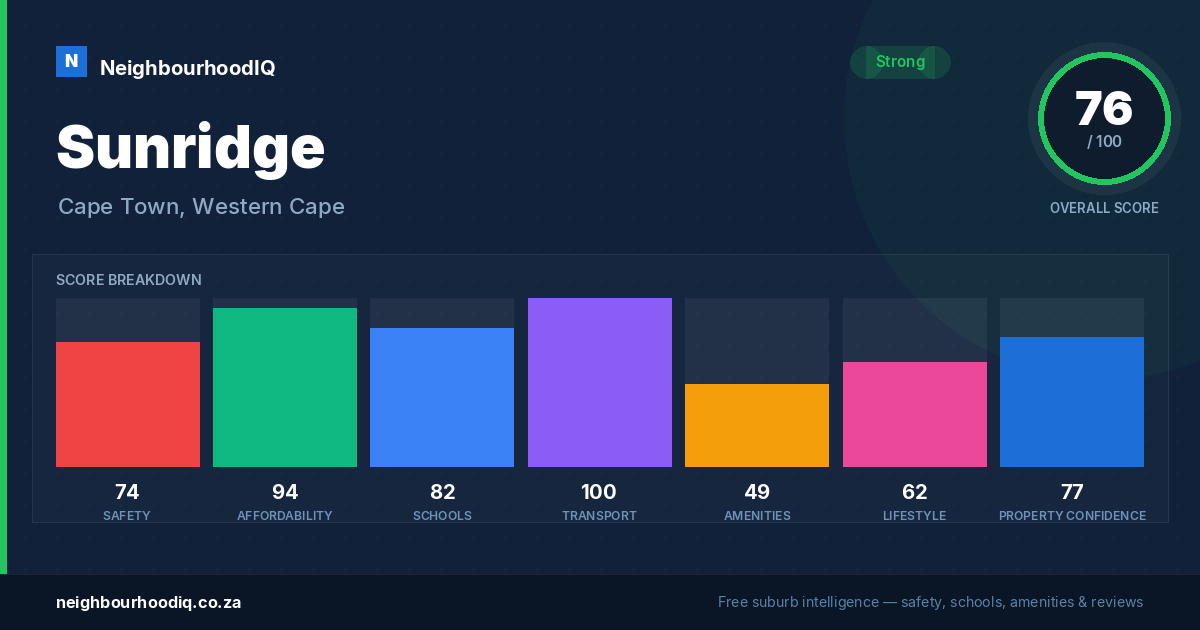Click the Score Breakdown section title
The height and width of the screenshot is (630, 1200).
129,280
